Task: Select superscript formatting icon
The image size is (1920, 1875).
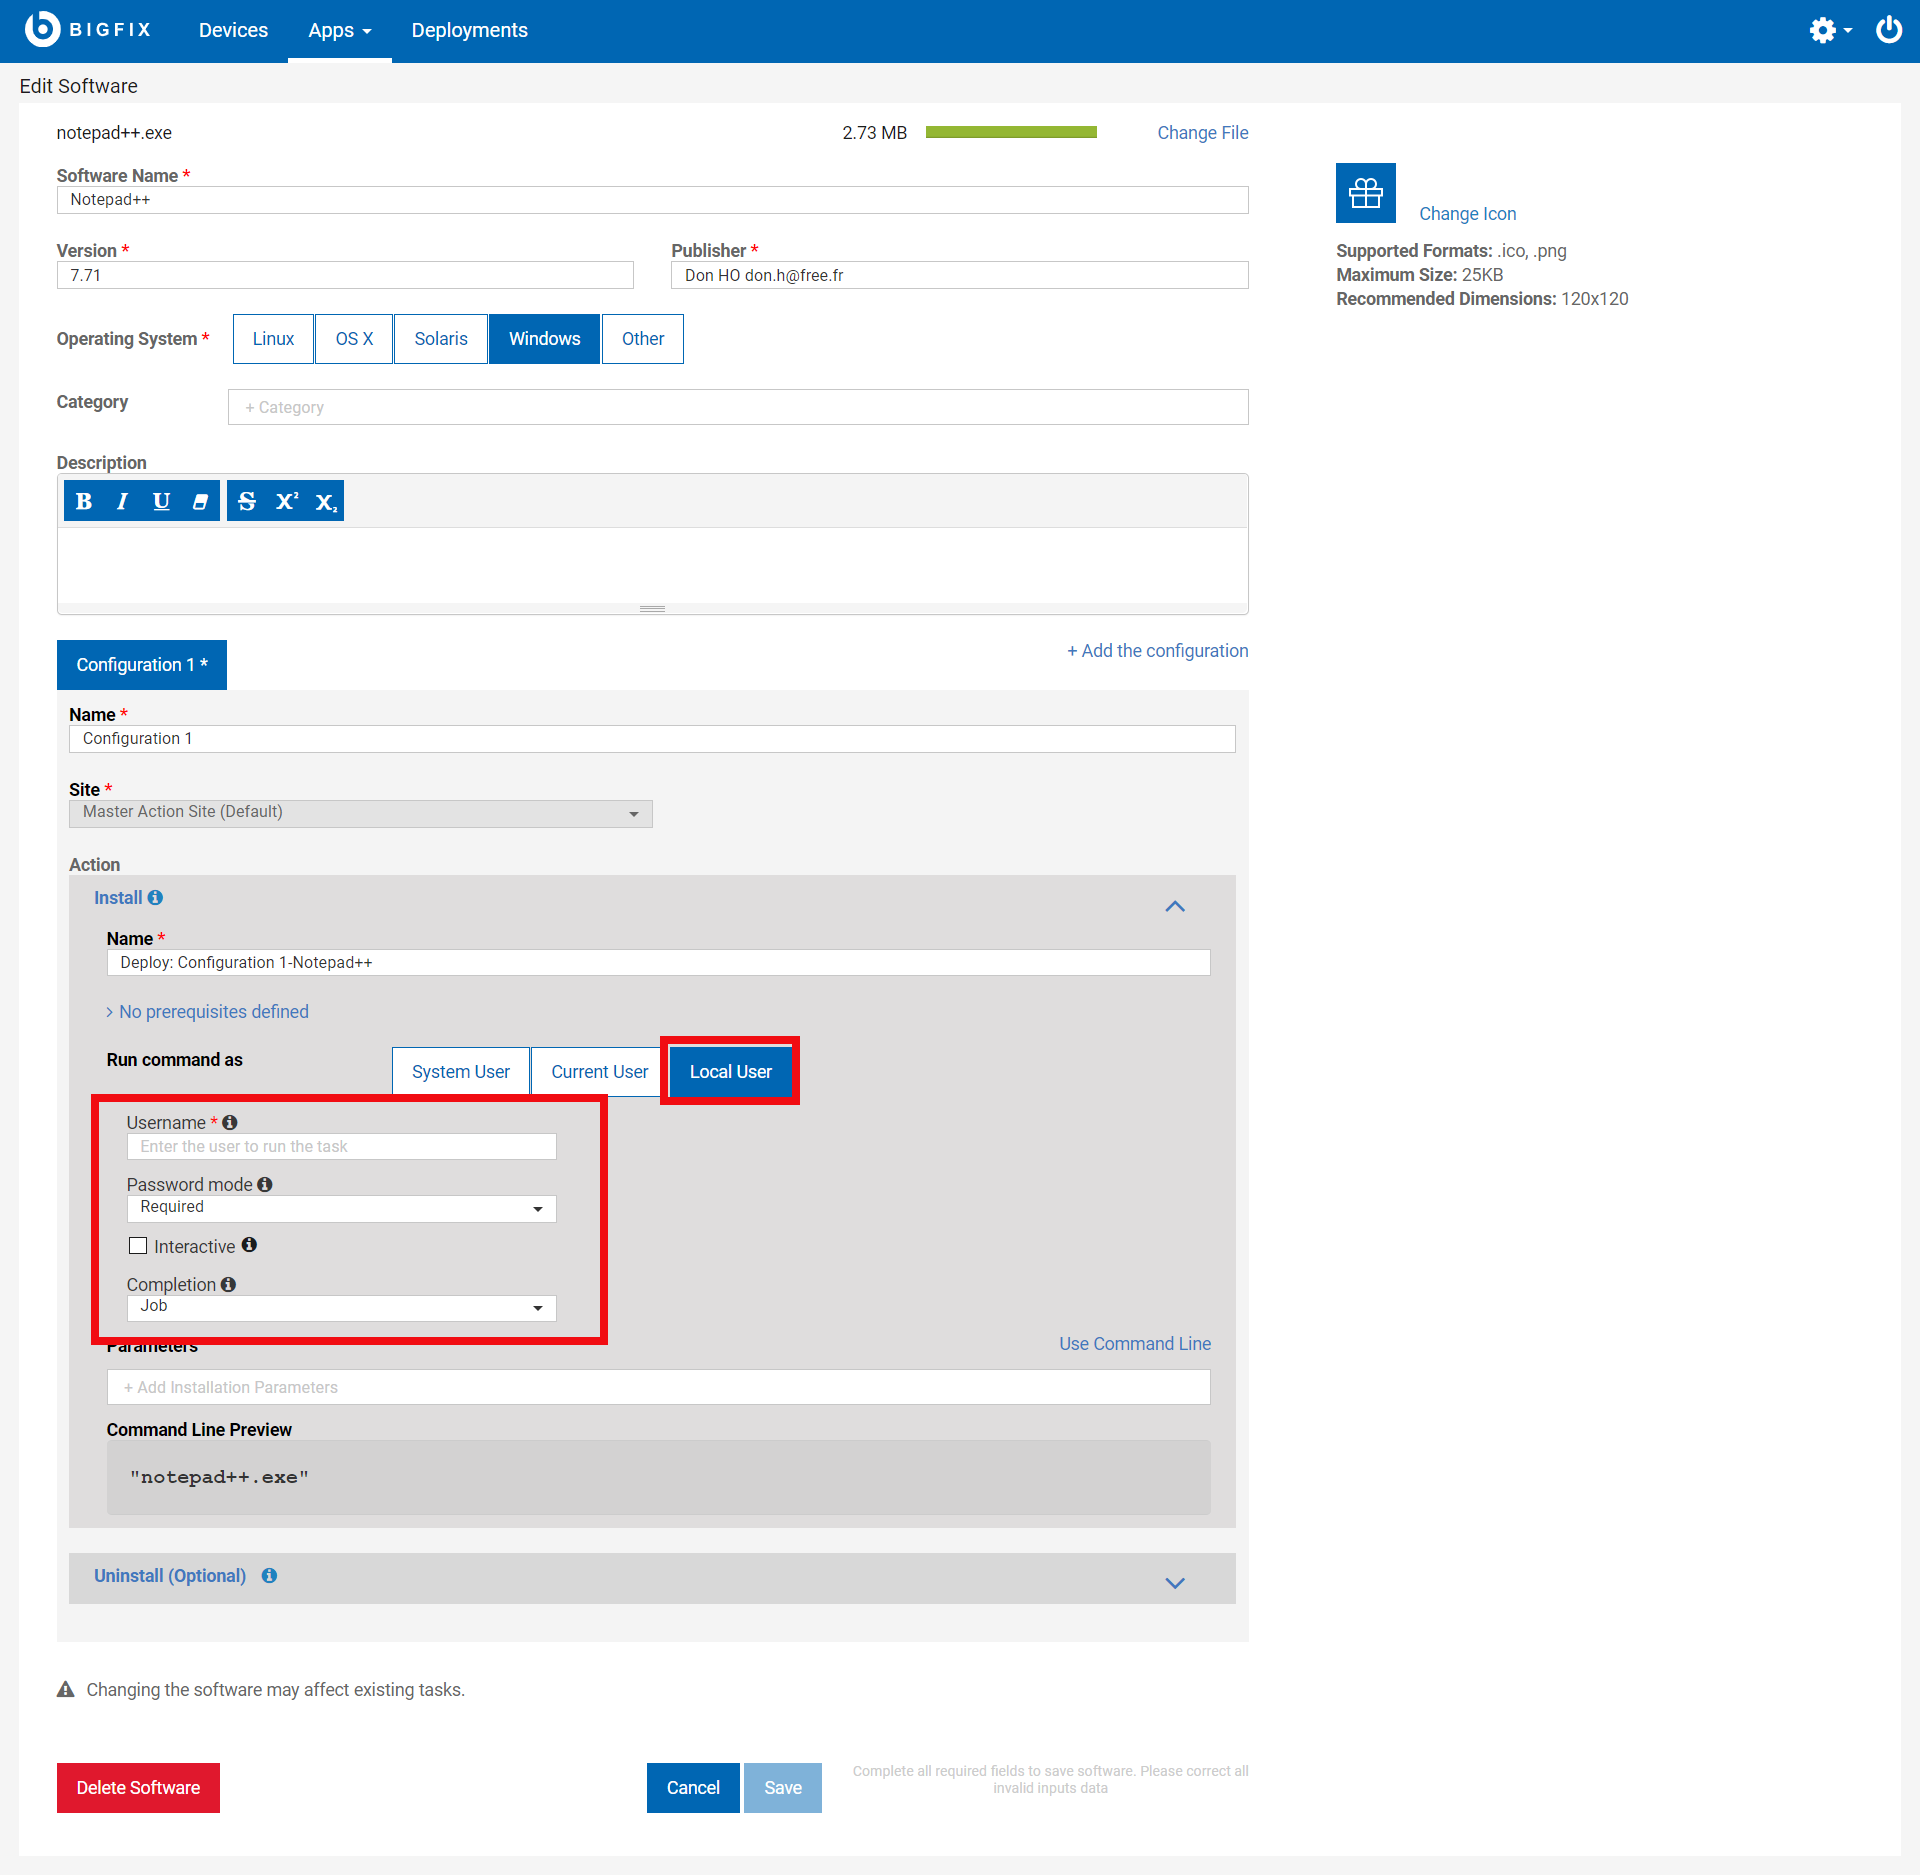Action: tap(286, 501)
